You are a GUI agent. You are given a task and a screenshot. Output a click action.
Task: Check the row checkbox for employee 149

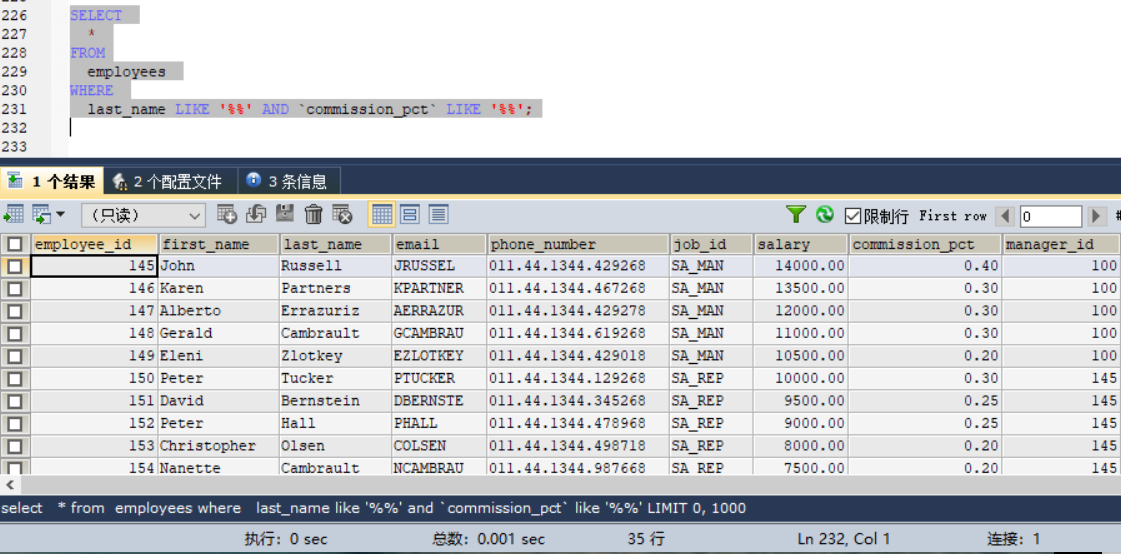click(15, 356)
